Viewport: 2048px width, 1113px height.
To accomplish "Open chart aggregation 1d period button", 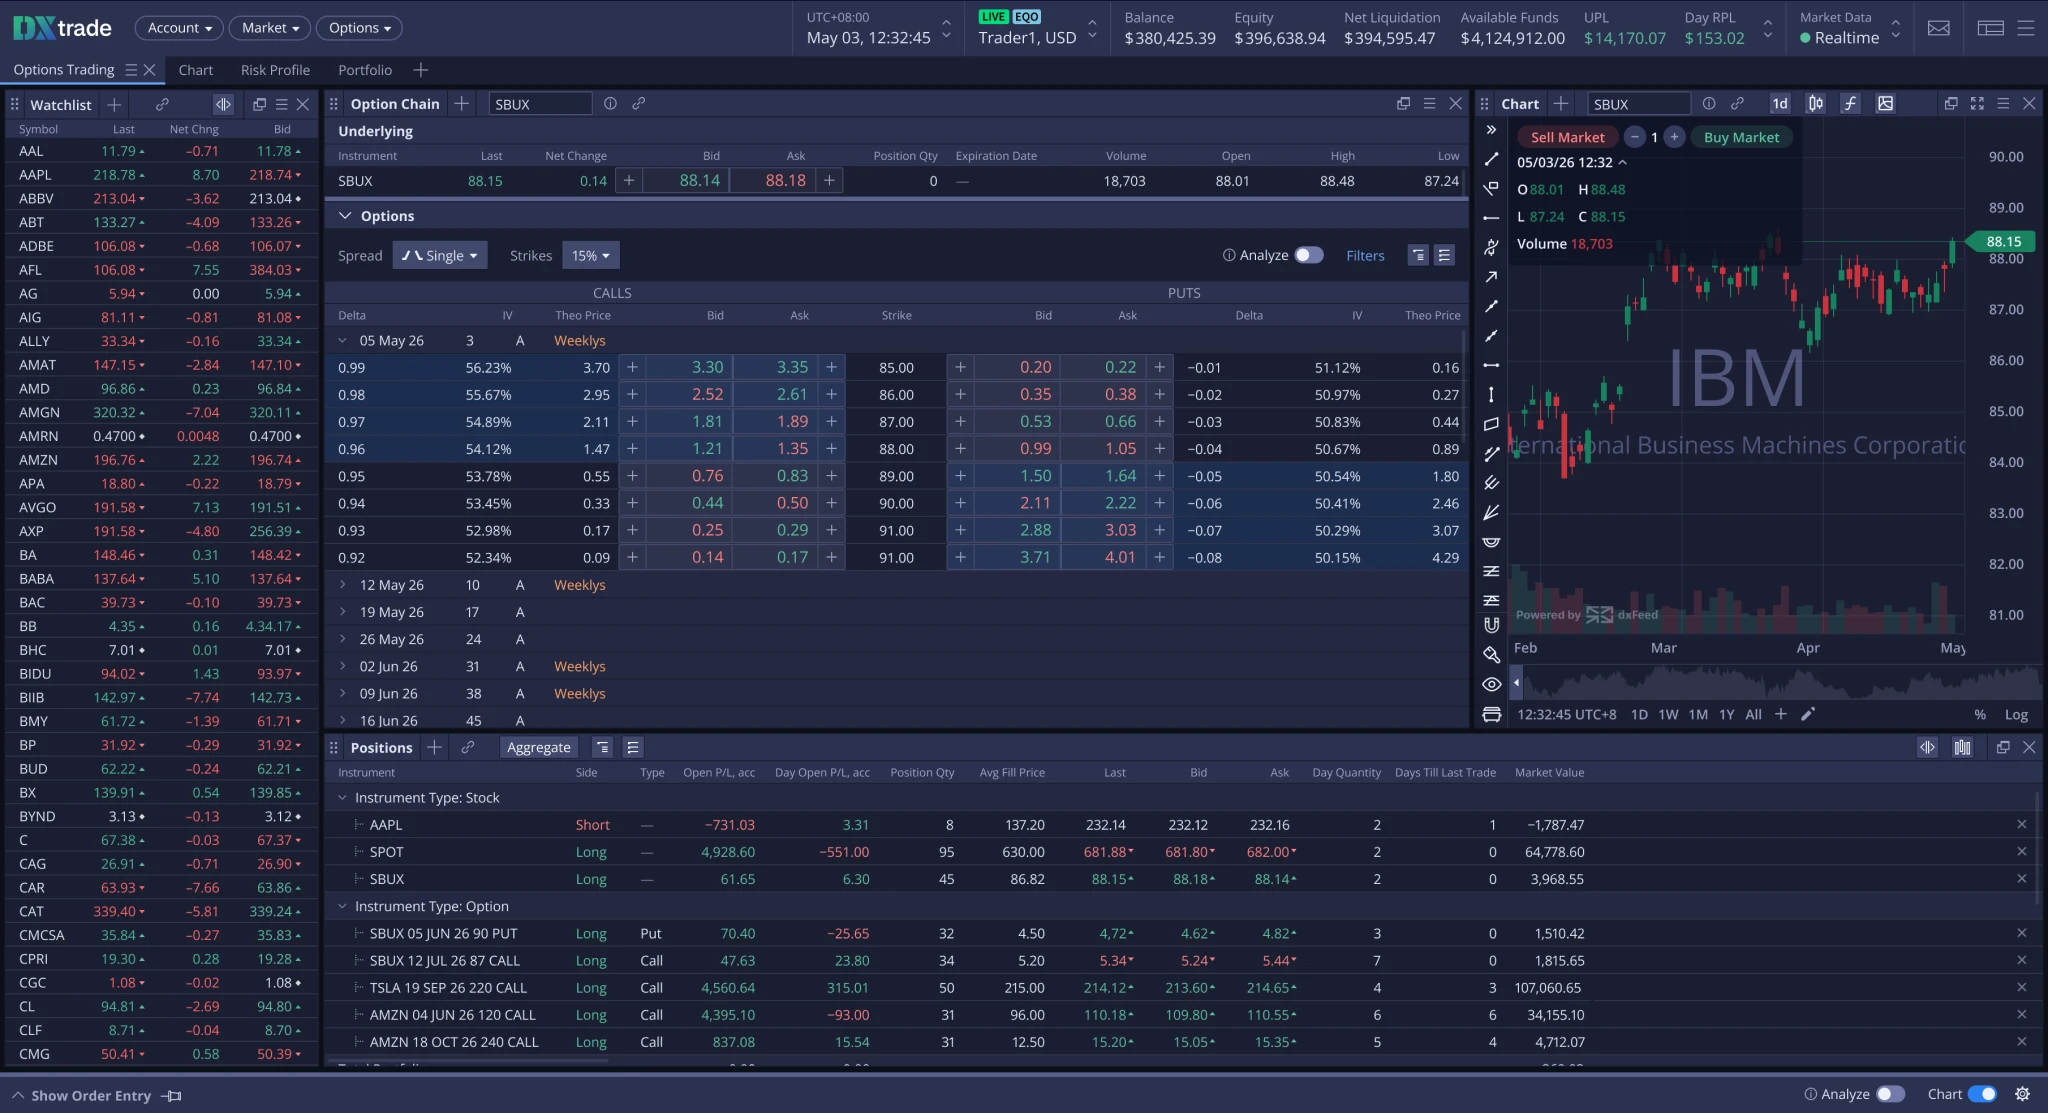I will [1780, 103].
